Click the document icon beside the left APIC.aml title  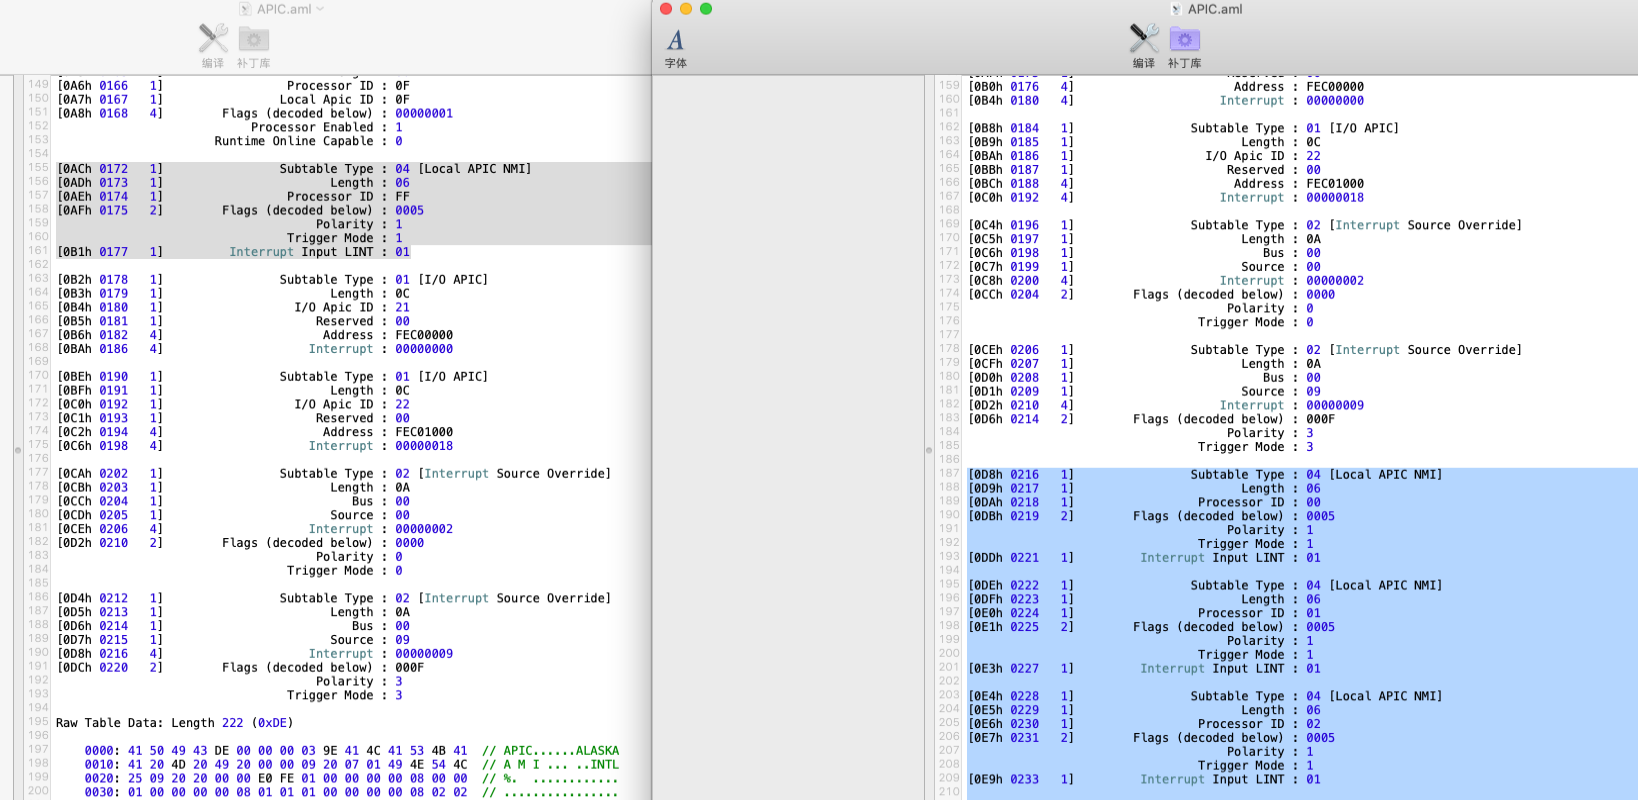click(x=245, y=9)
